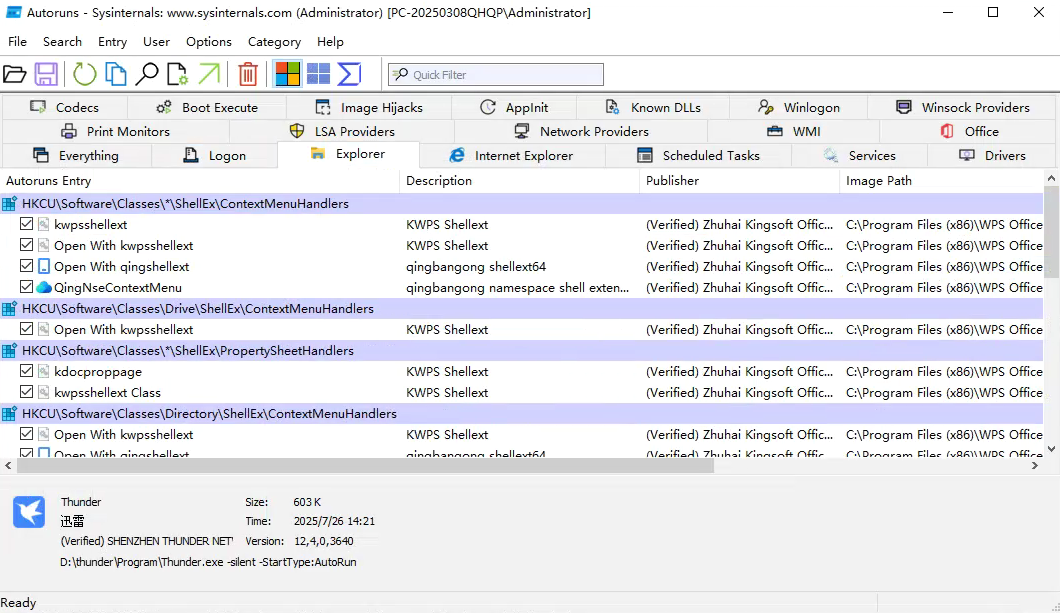The height and width of the screenshot is (613, 1060).
Task: Select the HKCU\Software\Classes\Directory\ShellEx\ContextMenuHandlers row
Action: 522,414
